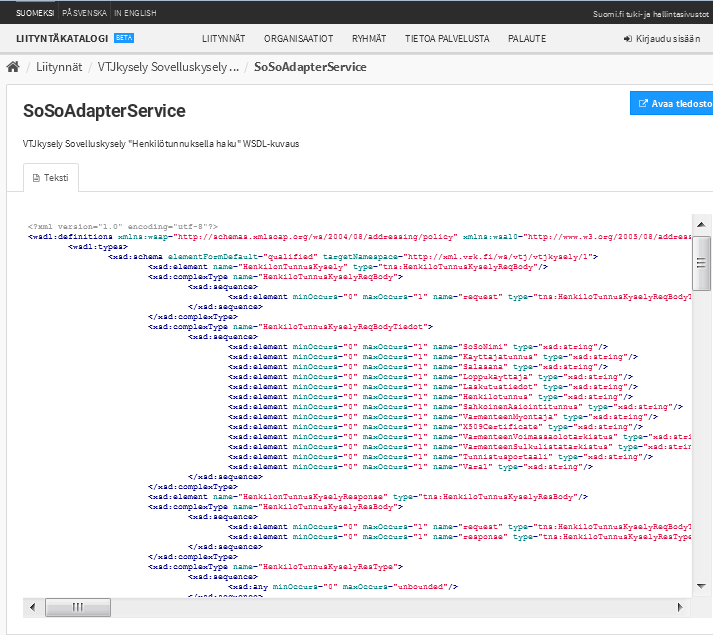Open the Ryhmät menu item
Screen dimensions: 713x635
[x=369, y=39]
